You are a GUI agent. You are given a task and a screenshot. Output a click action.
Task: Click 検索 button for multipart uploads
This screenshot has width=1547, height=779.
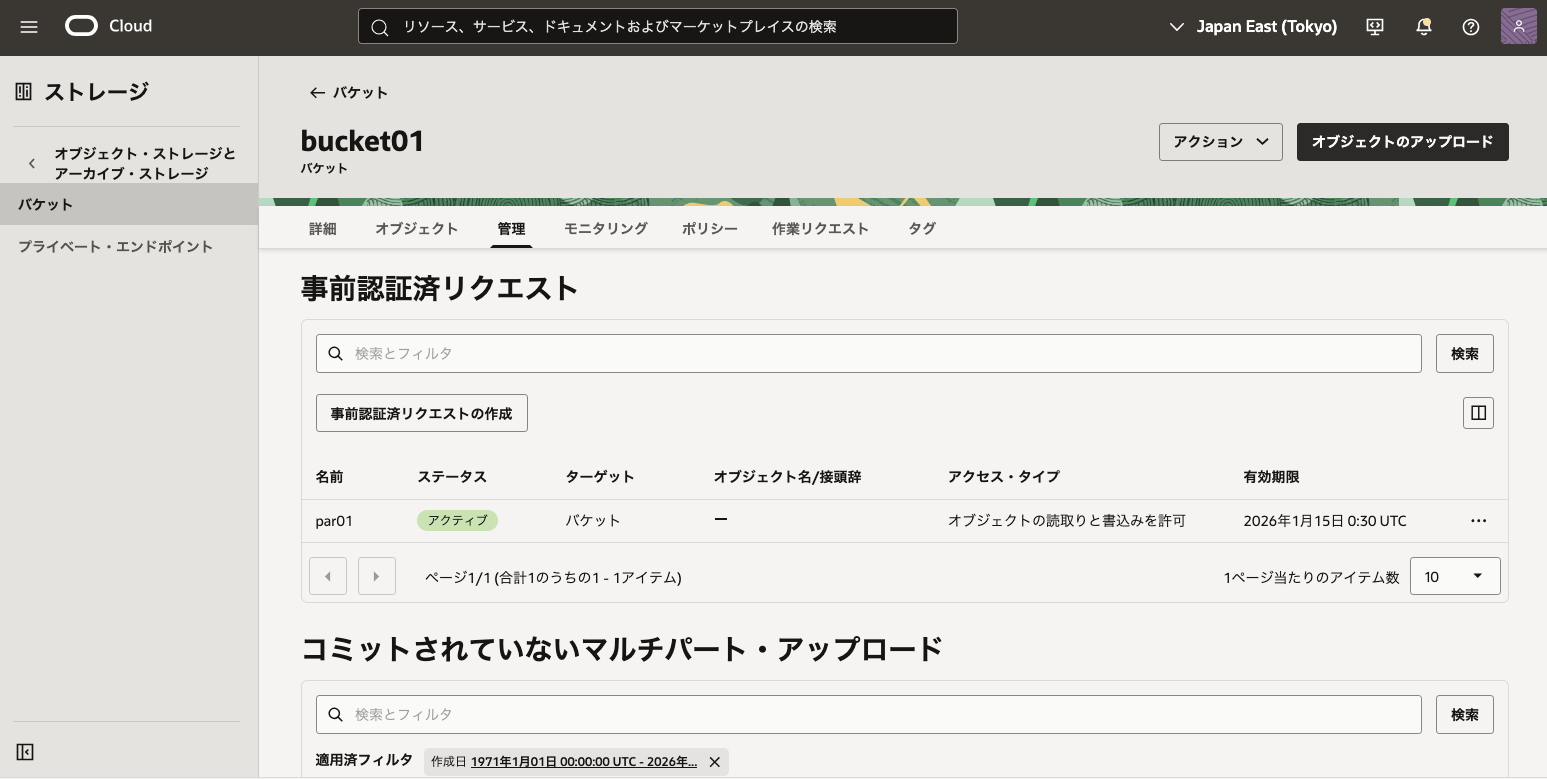(x=1464, y=714)
